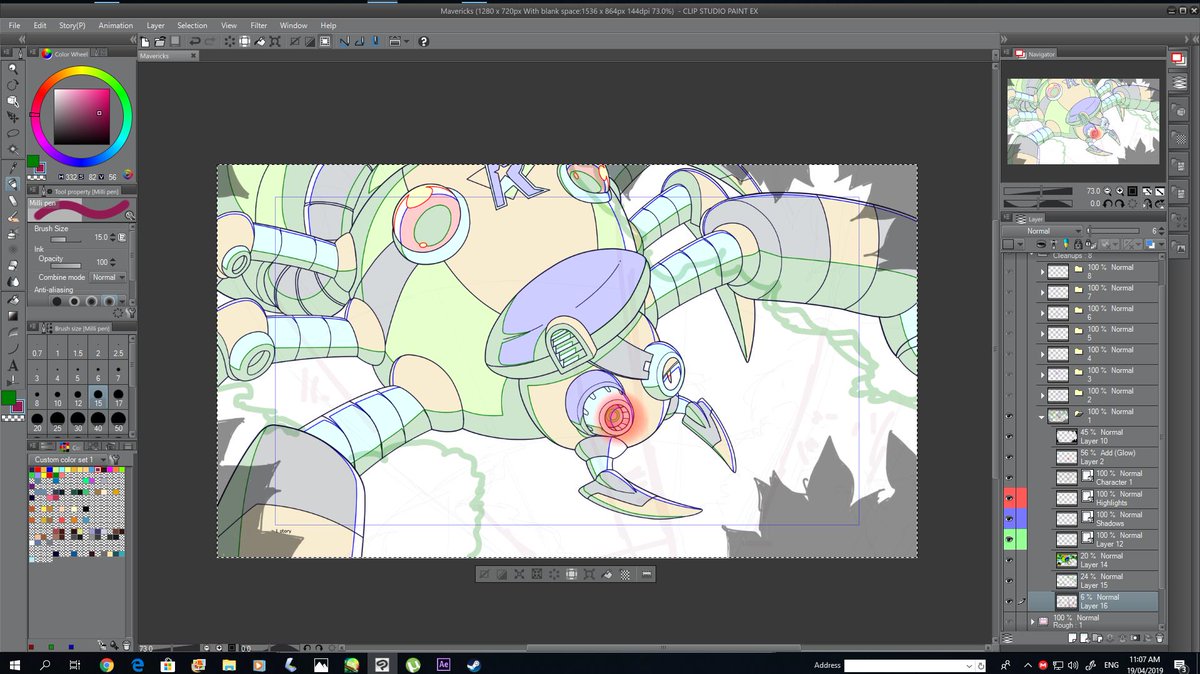Viewport: 1200px width, 674px height.
Task: Switch to the Mavericks canvas tab
Action: [156, 56]
